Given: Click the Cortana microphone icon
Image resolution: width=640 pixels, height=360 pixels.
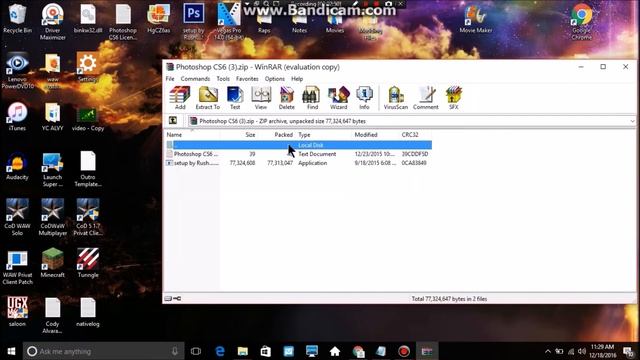Looking at the screenshot, I should point(175,351).
